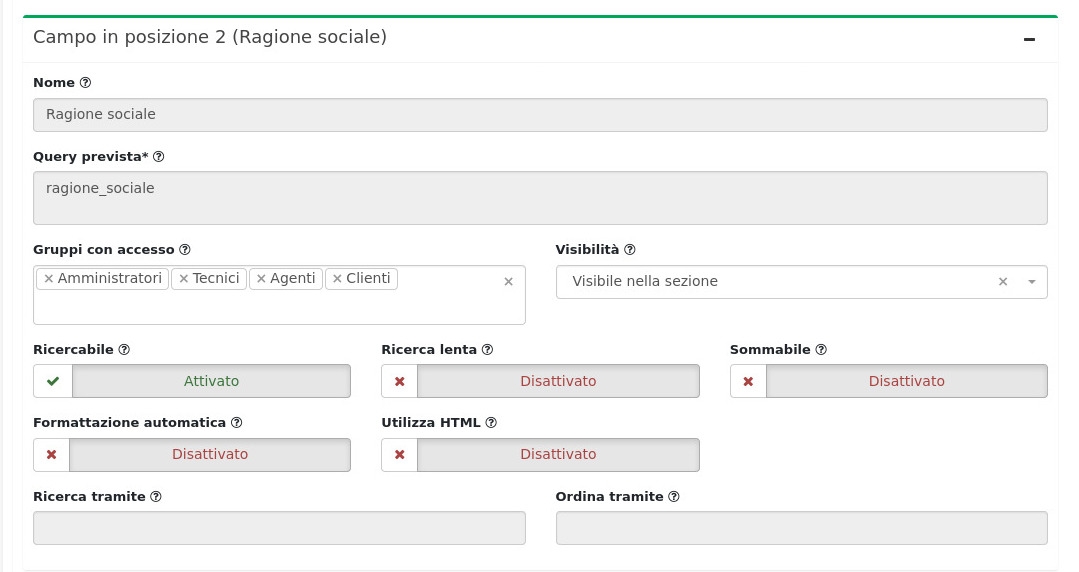Click the Ordina tramite input field
The height and width of the screenshot is (572, 1079).
tap(801, 528)
